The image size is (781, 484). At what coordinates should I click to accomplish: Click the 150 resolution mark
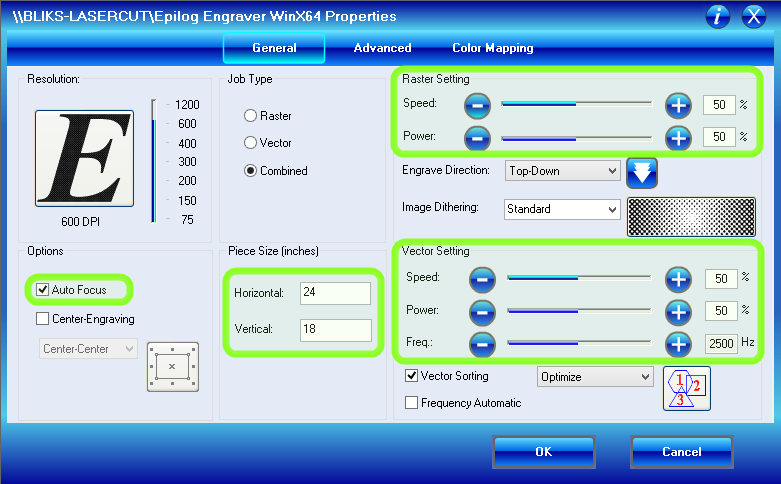click(x=187, y=201)
